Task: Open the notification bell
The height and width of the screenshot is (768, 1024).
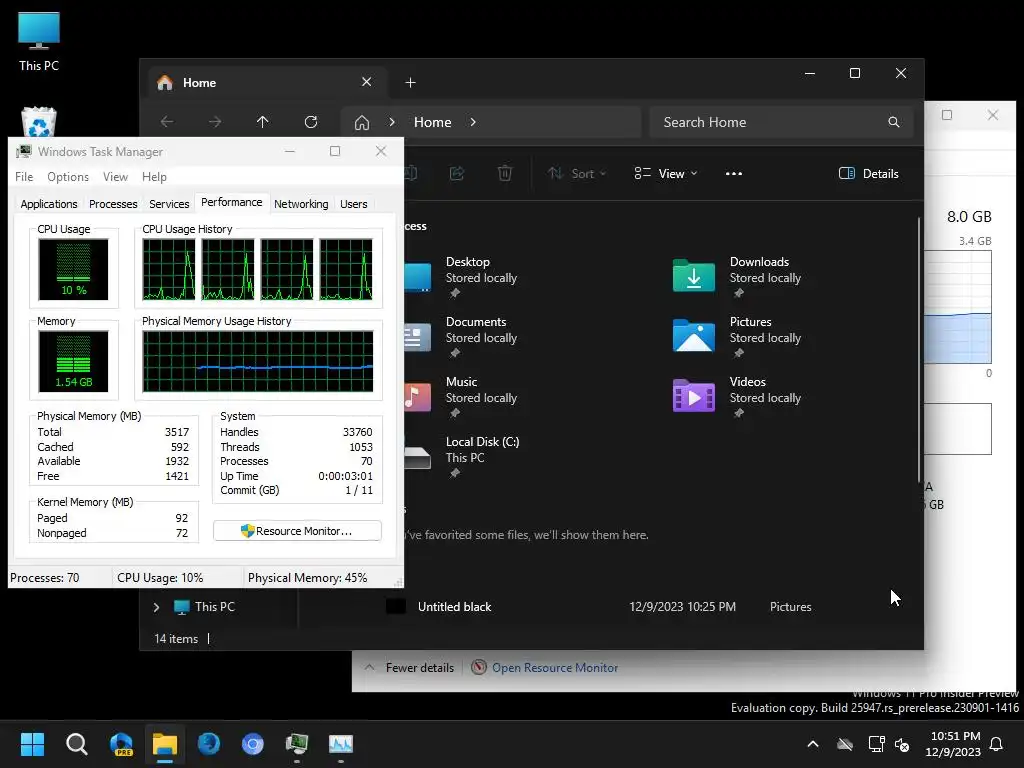Action: pyautogui.click(x=997, y=744)
